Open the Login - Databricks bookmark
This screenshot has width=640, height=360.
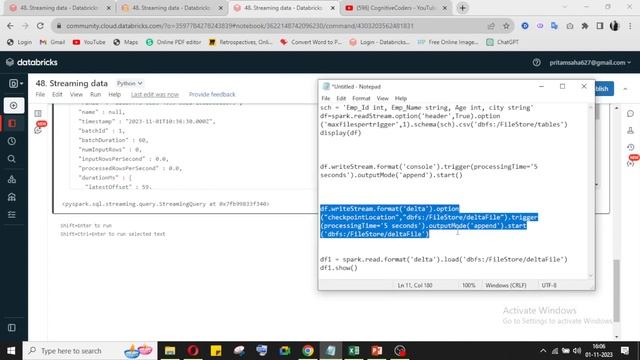point(380,42)
